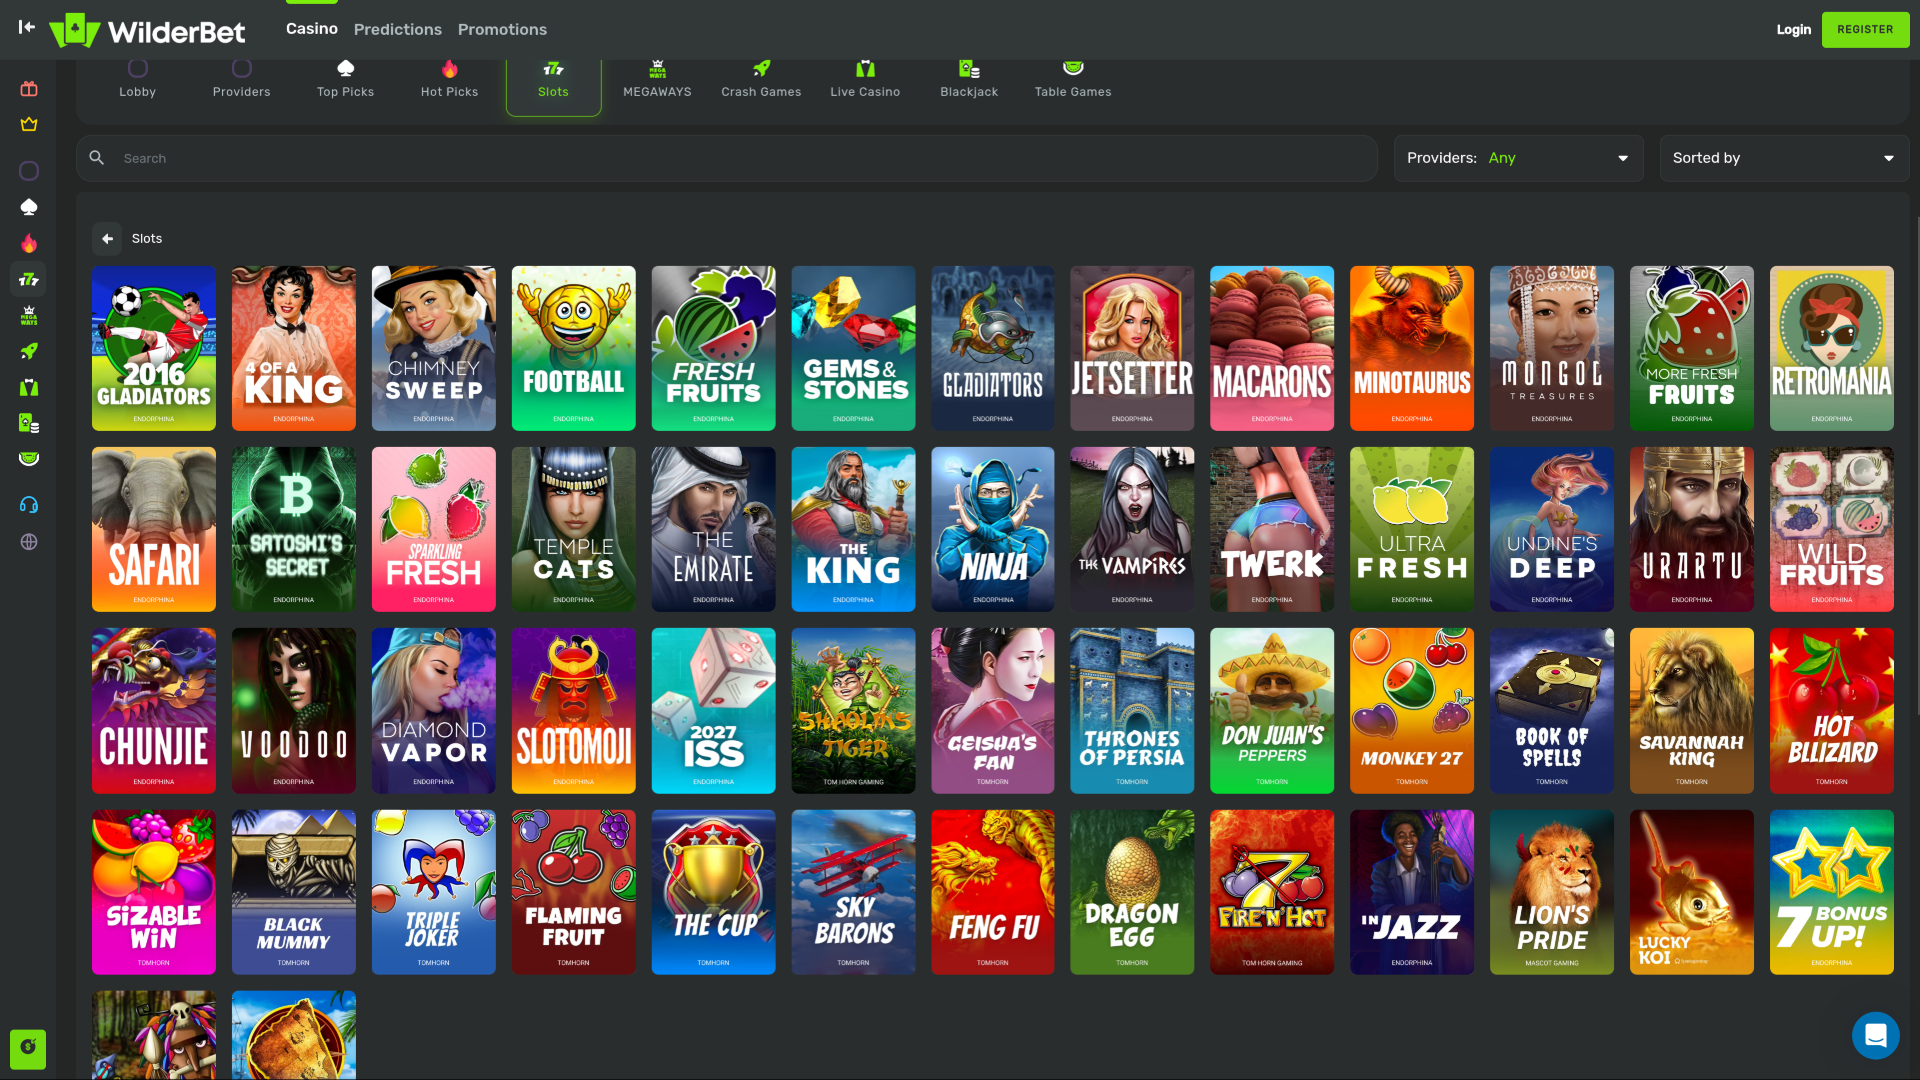The image size is (1920, 1080).
Task: Open the headset support sidebar icon
Action: [x=29, y=505]
